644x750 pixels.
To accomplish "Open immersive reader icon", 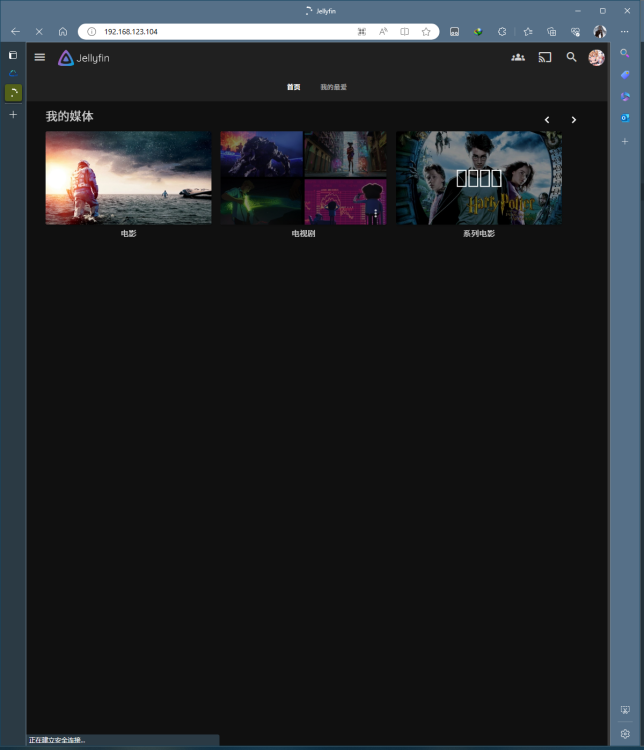I will click(404, 32).
